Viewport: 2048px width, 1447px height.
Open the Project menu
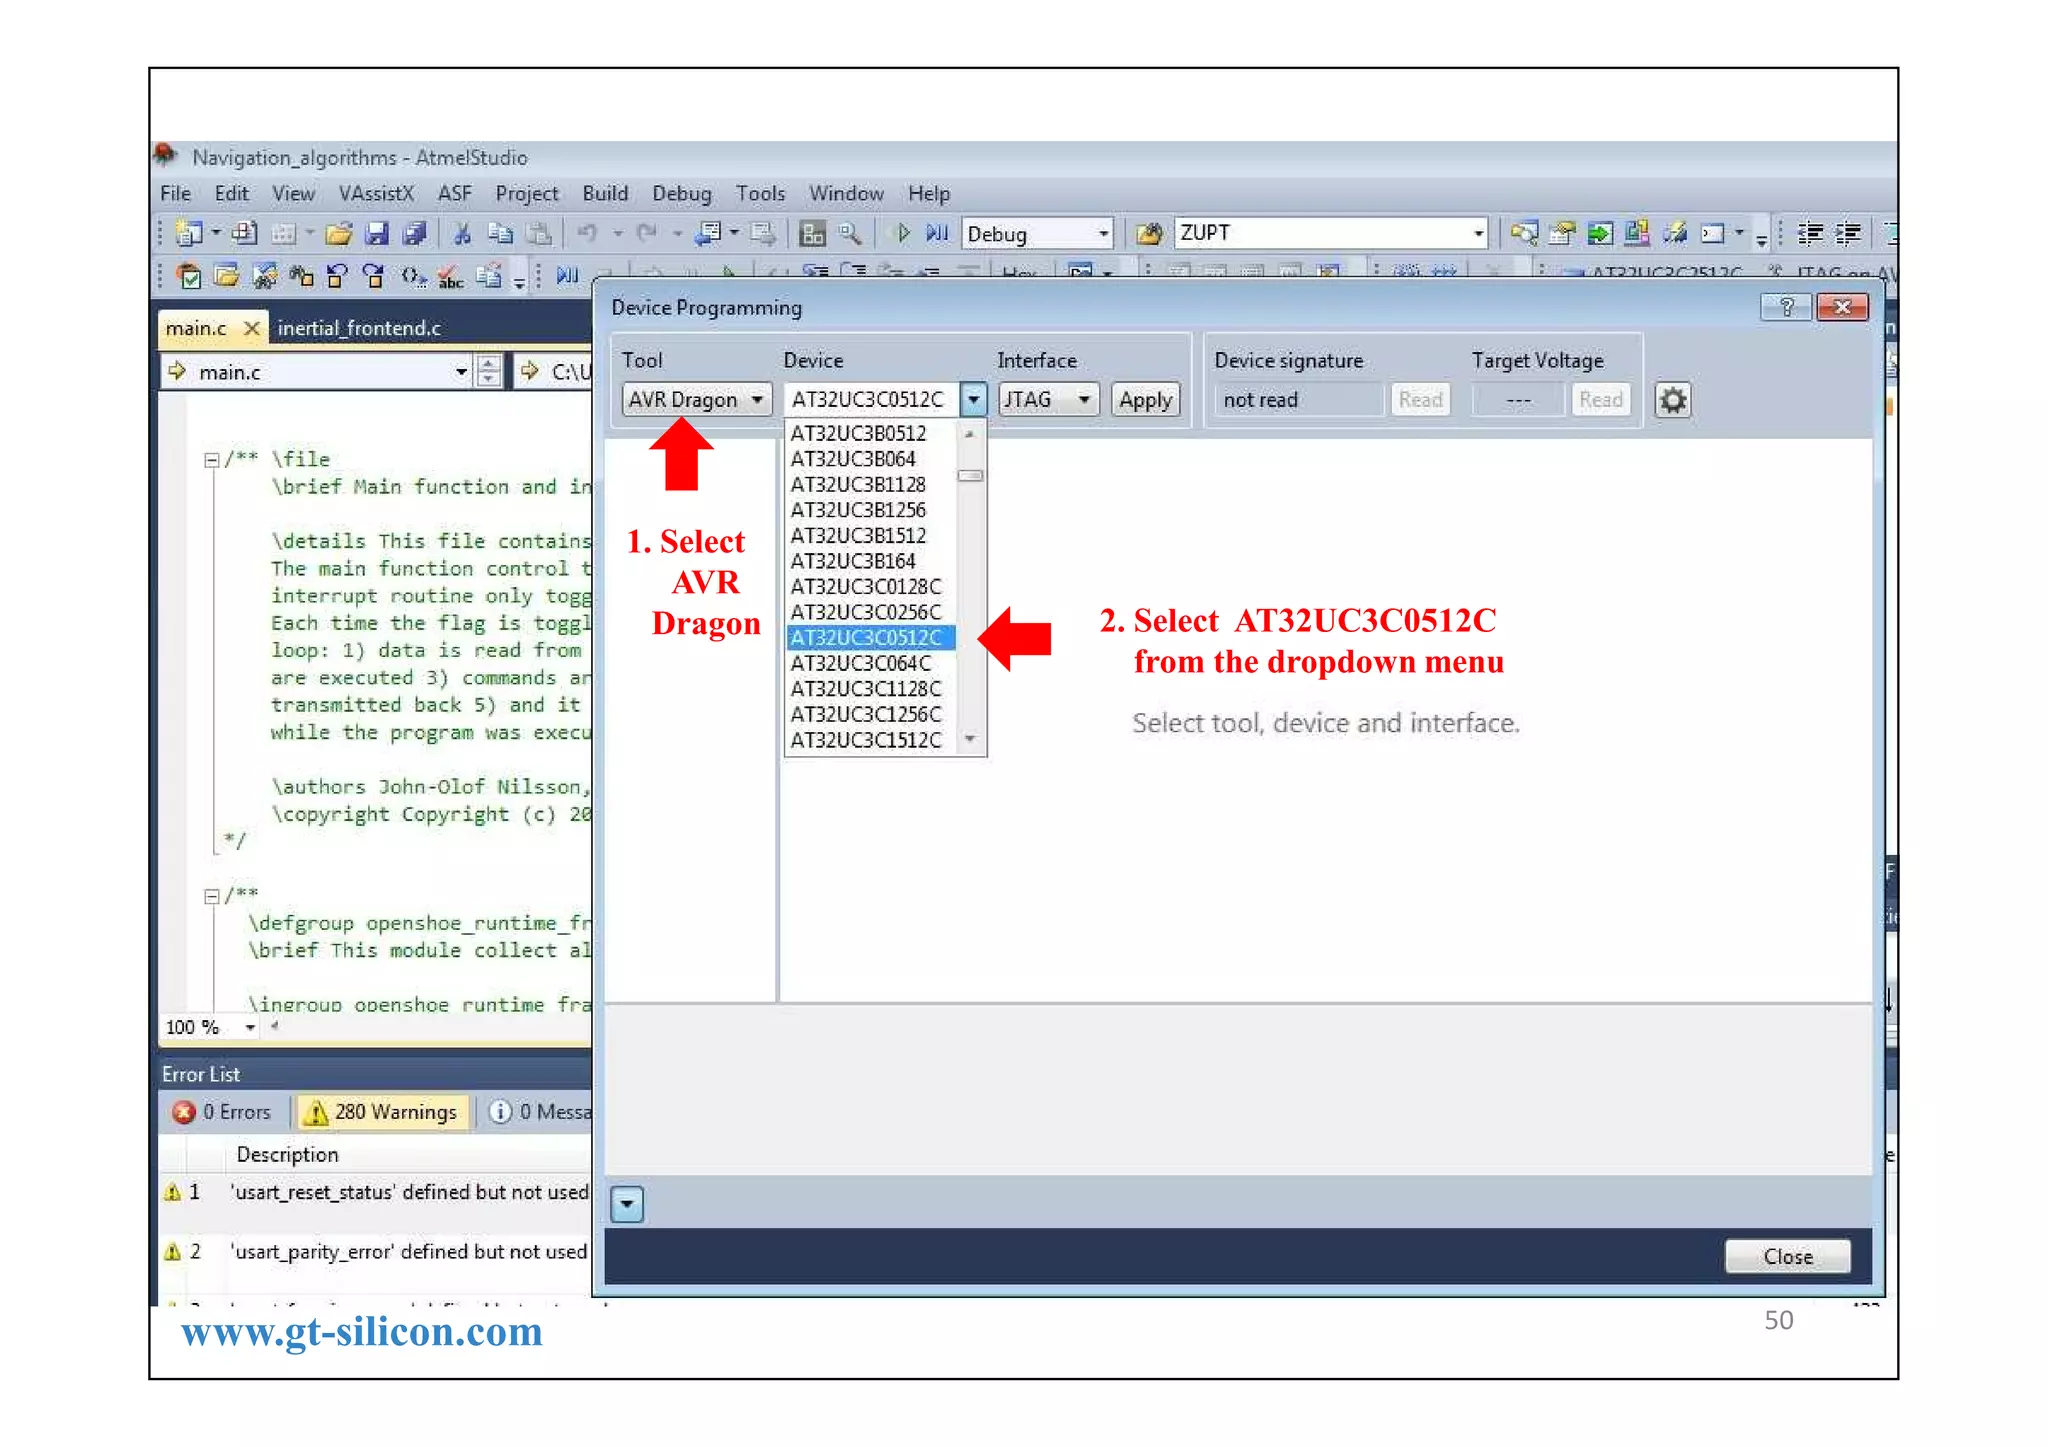click(x=527, y=194)
